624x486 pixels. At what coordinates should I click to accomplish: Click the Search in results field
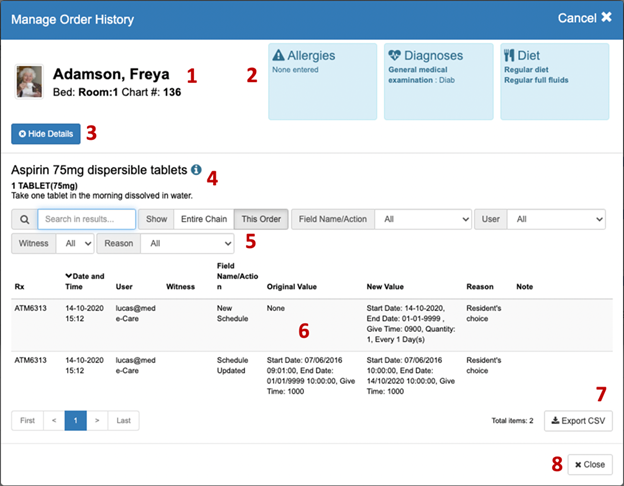(87, 219)
